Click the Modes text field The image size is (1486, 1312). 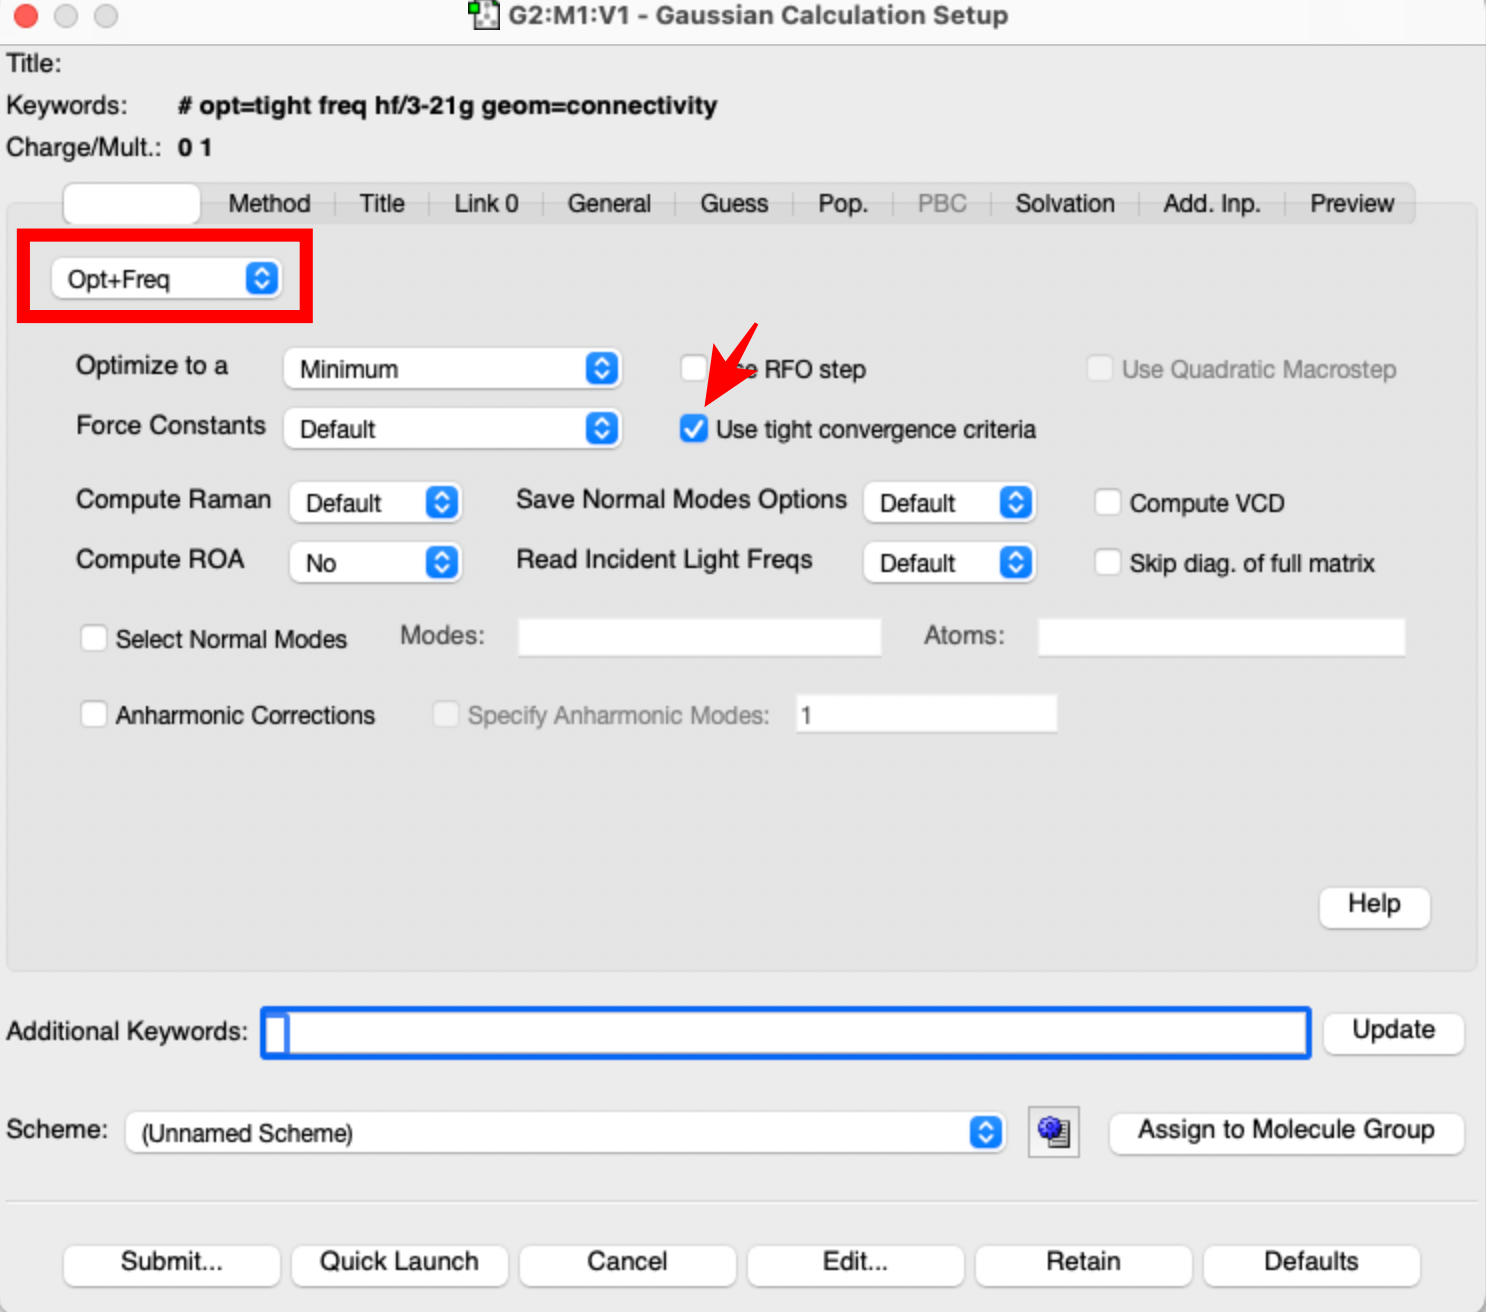click(x=699, y=637)
